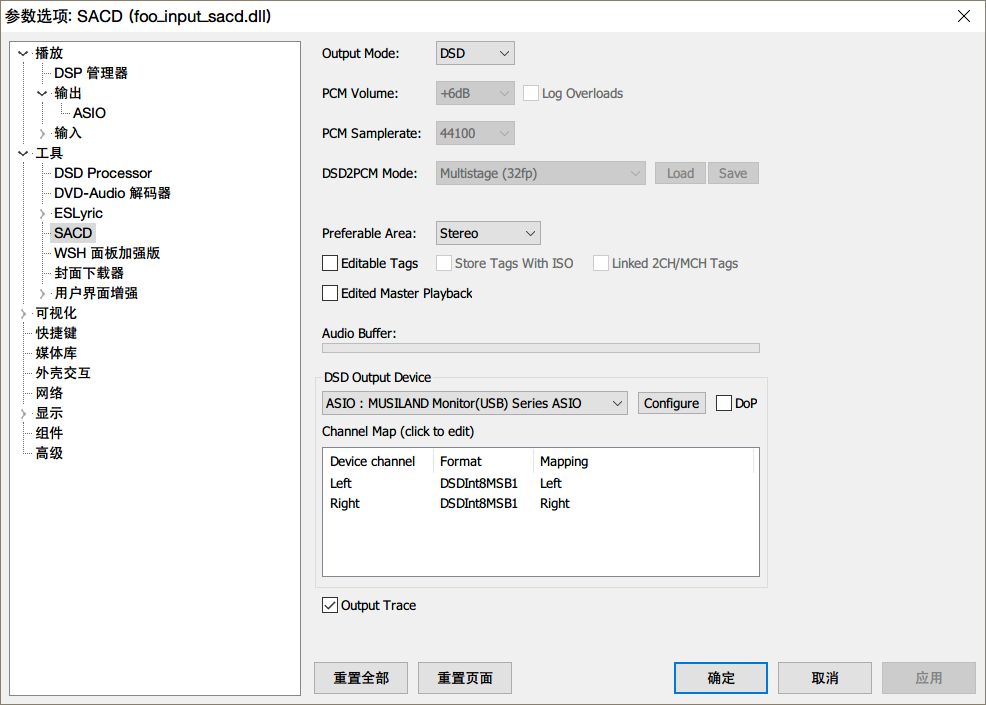Expand the 输入 tree node
This screenshot has height=705, width=986.
(42, 133)
